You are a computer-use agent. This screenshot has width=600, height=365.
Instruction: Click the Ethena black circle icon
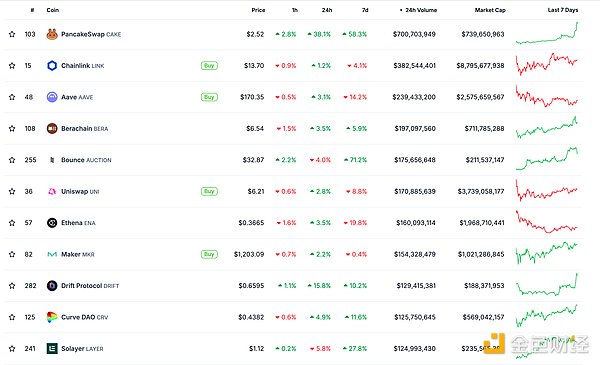coord(52,222)
